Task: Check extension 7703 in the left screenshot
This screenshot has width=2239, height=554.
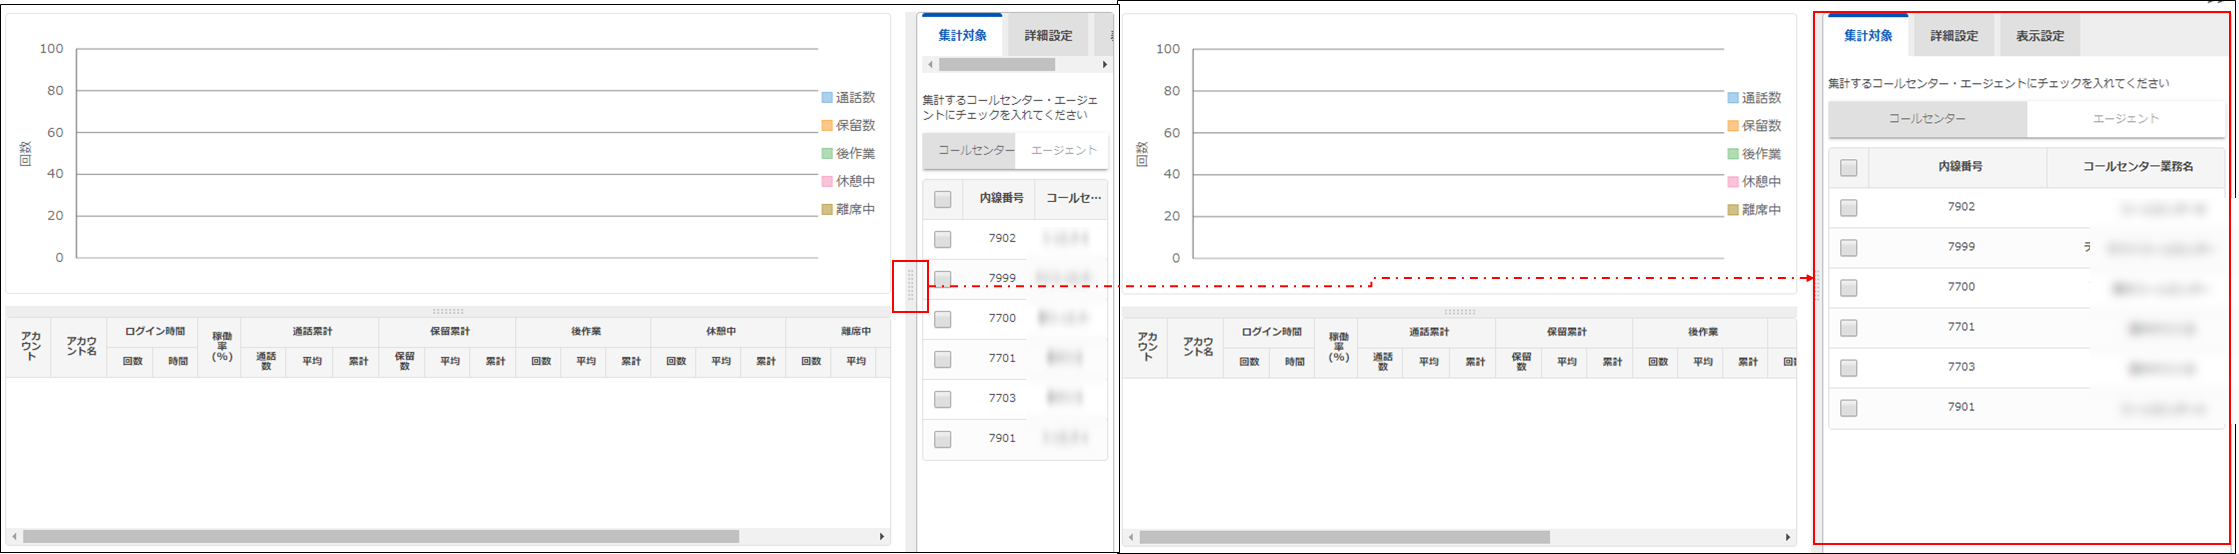Action: point(943,399)
